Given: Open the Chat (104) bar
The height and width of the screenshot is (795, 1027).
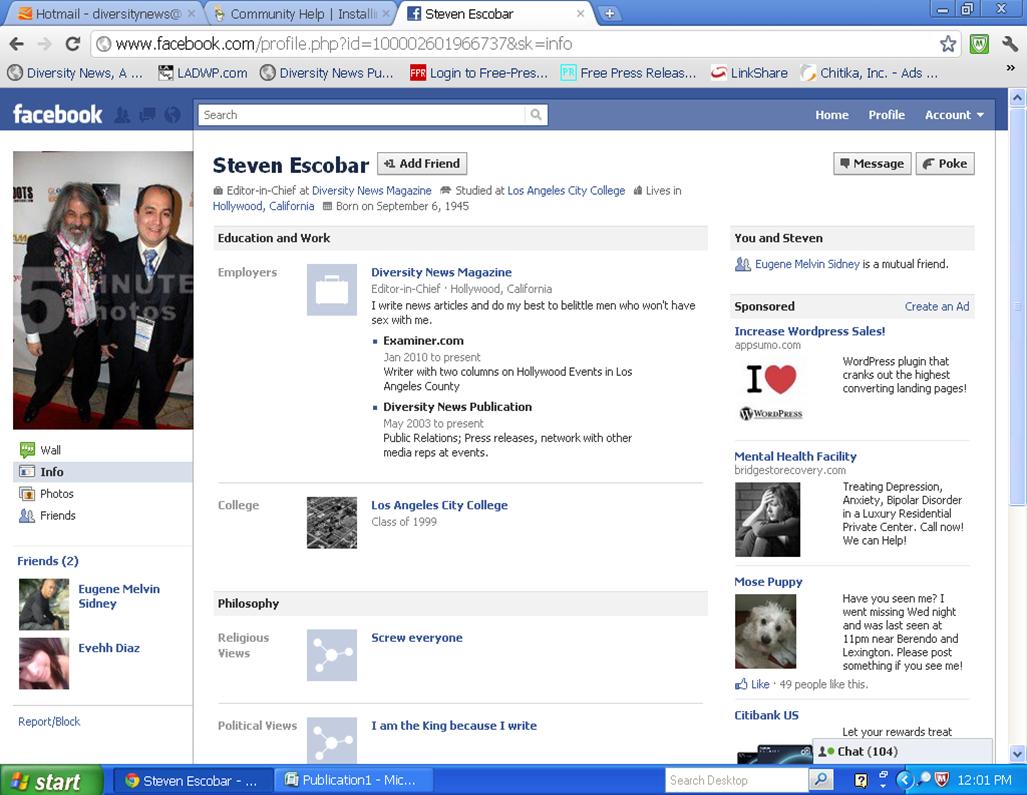Looking at the screenshot, I should tap(903, 751).
